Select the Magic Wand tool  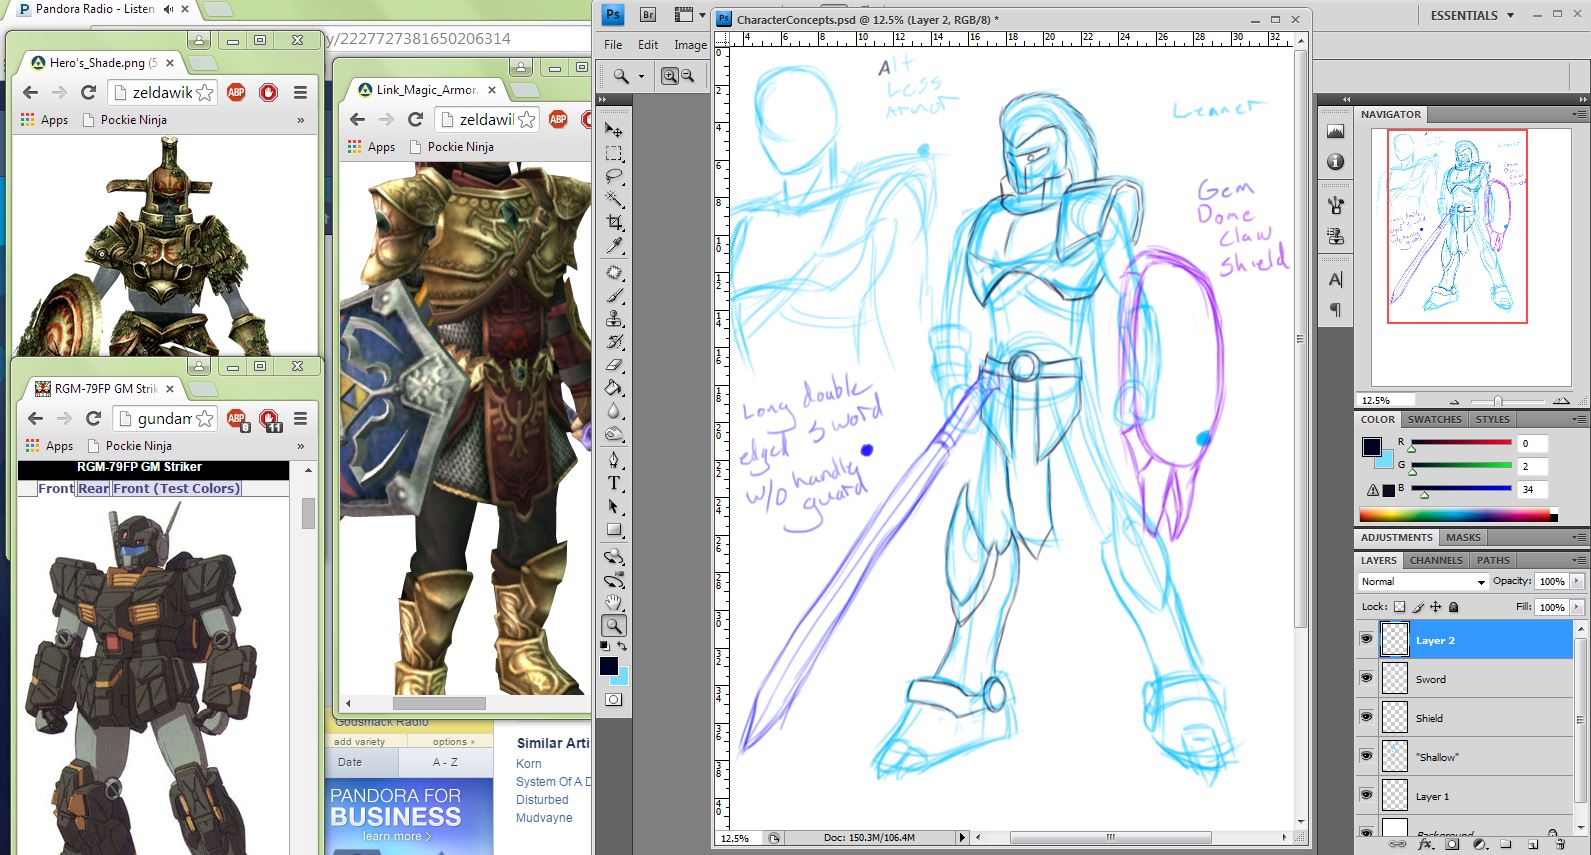614,199
